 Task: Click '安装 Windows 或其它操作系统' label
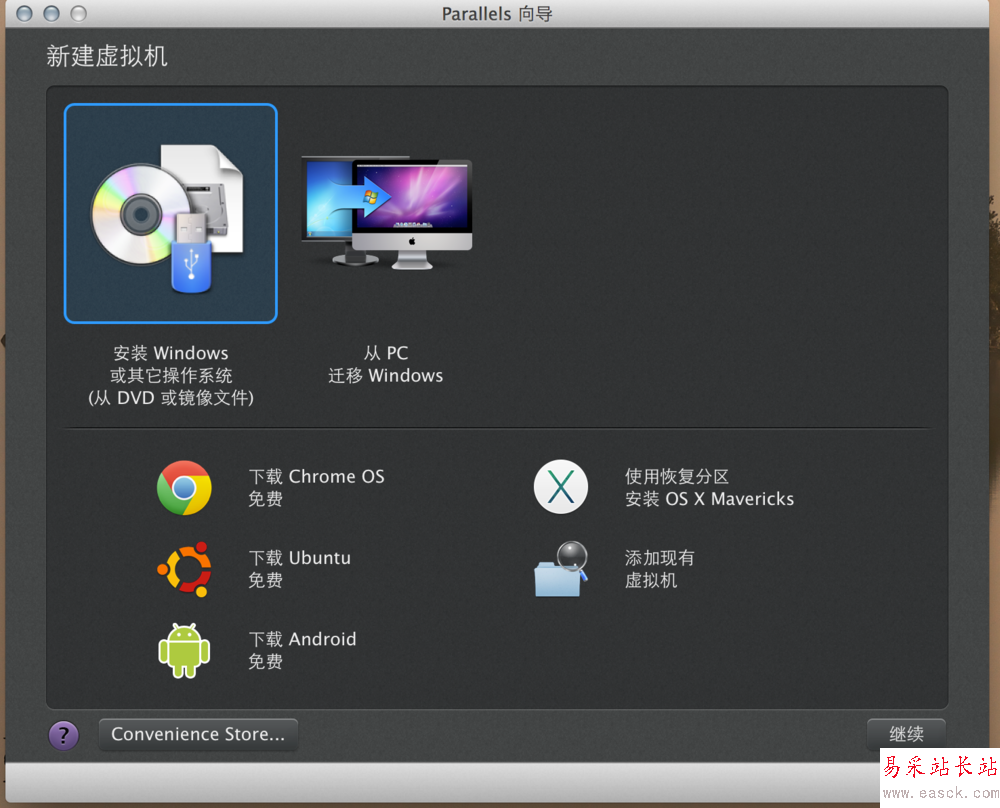(171, 364)
